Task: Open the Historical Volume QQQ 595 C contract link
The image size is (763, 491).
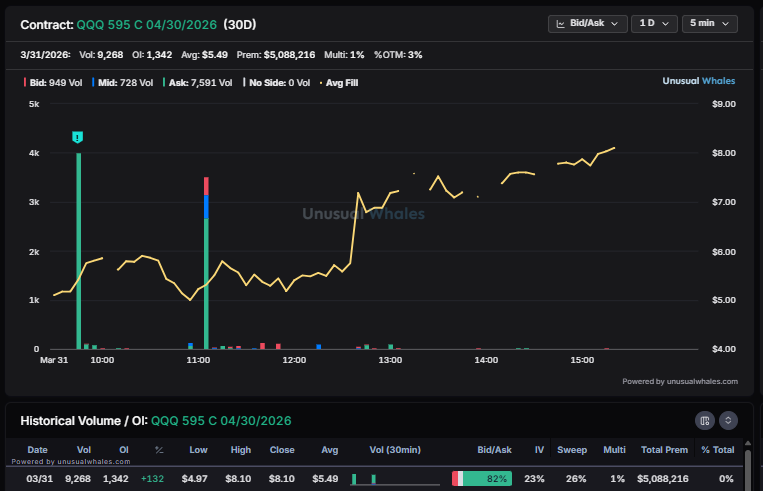Action: tap(221, 421)
